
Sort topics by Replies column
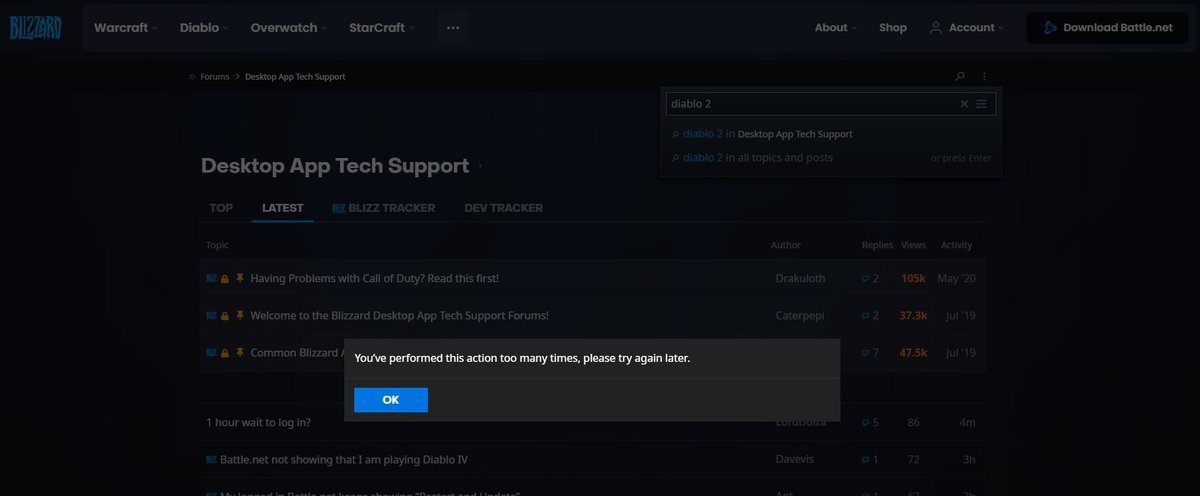point(877,245)
